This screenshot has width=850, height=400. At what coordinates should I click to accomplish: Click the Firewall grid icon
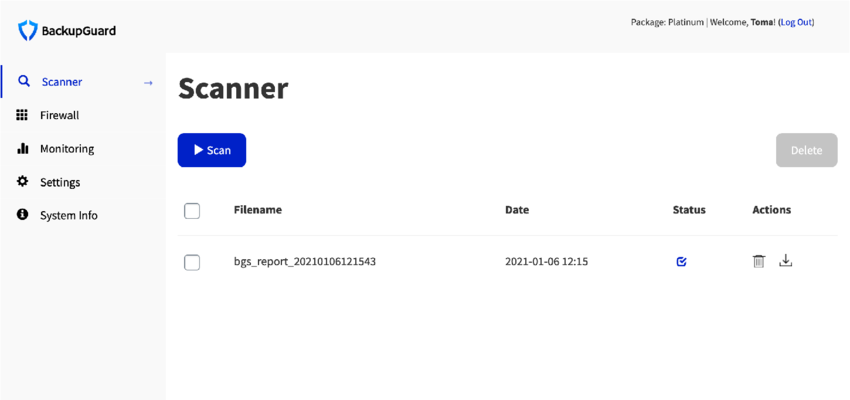(x=22, y=115)
